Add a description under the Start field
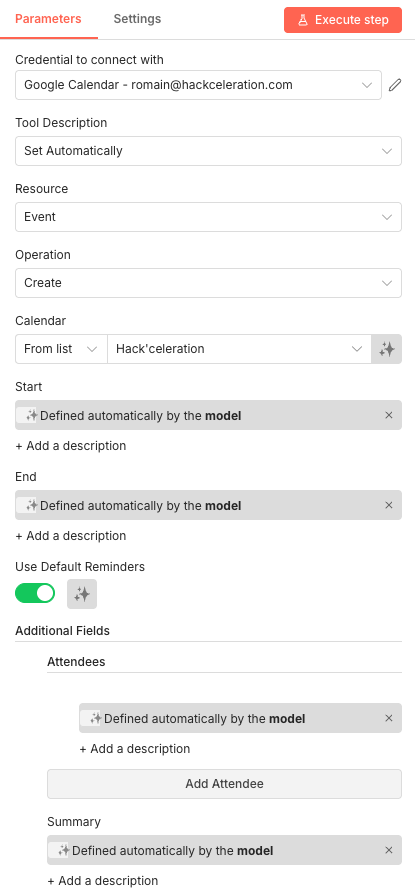The image size is (415, 891). pos(70,446)
